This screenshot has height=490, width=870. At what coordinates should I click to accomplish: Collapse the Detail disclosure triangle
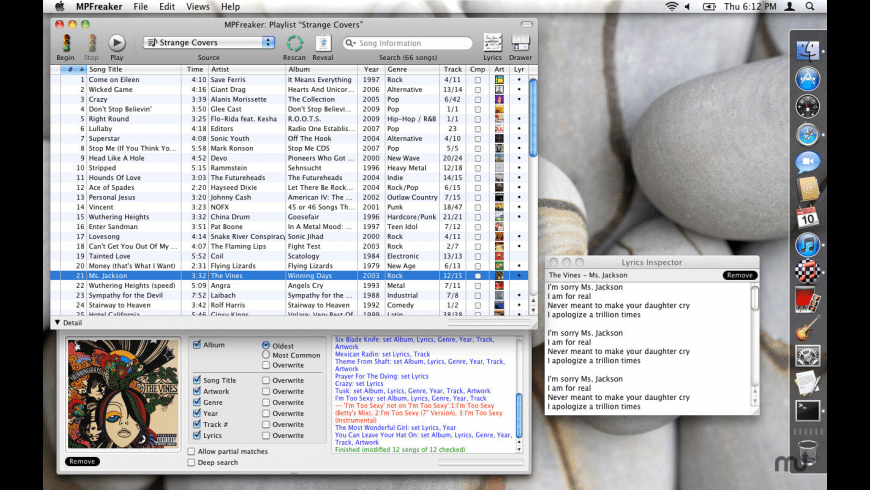tap(57, 323)
